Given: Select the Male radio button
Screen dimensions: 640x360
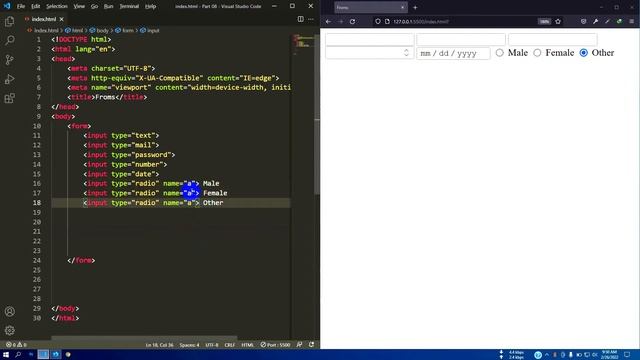Looking at the screenshot, I should 500,53.
